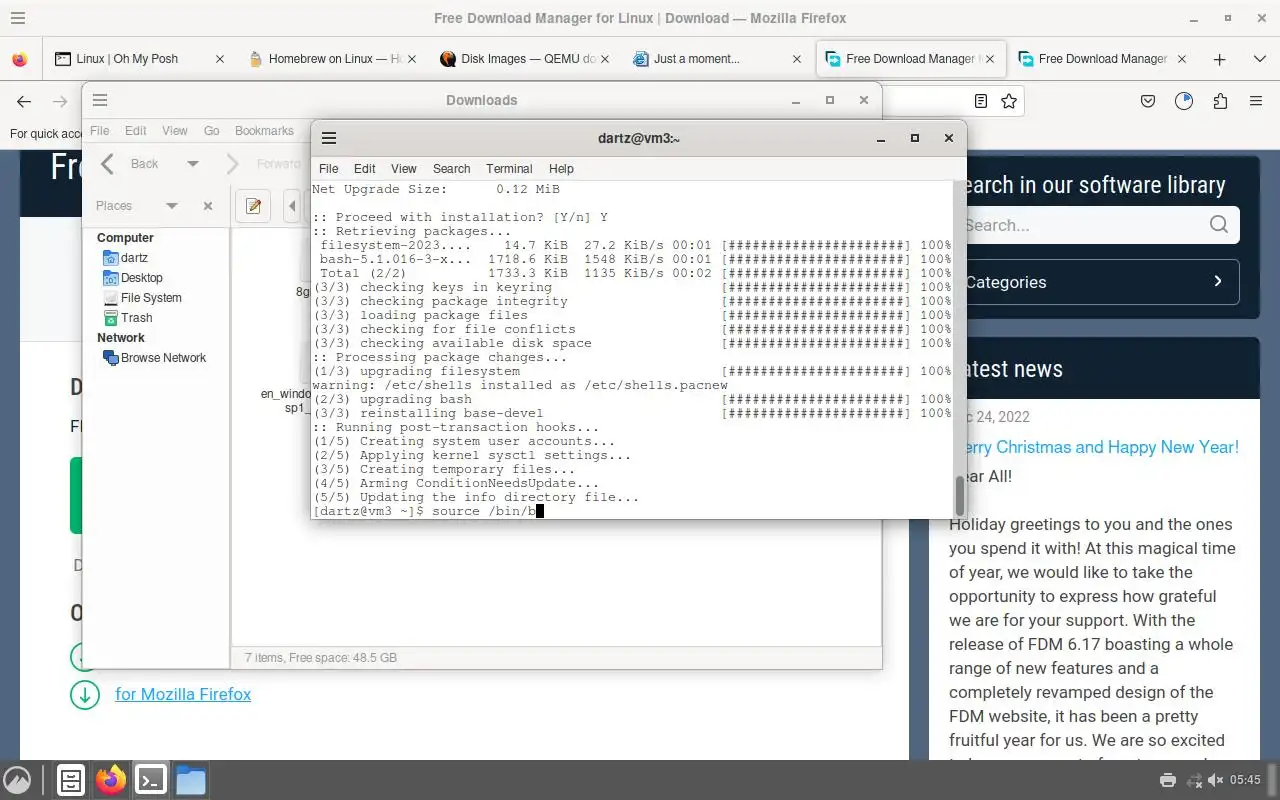Viewport: 1280px width, 800px height.
Task: Open the system menu in the taskbar
Action: (x=17, y=780)
